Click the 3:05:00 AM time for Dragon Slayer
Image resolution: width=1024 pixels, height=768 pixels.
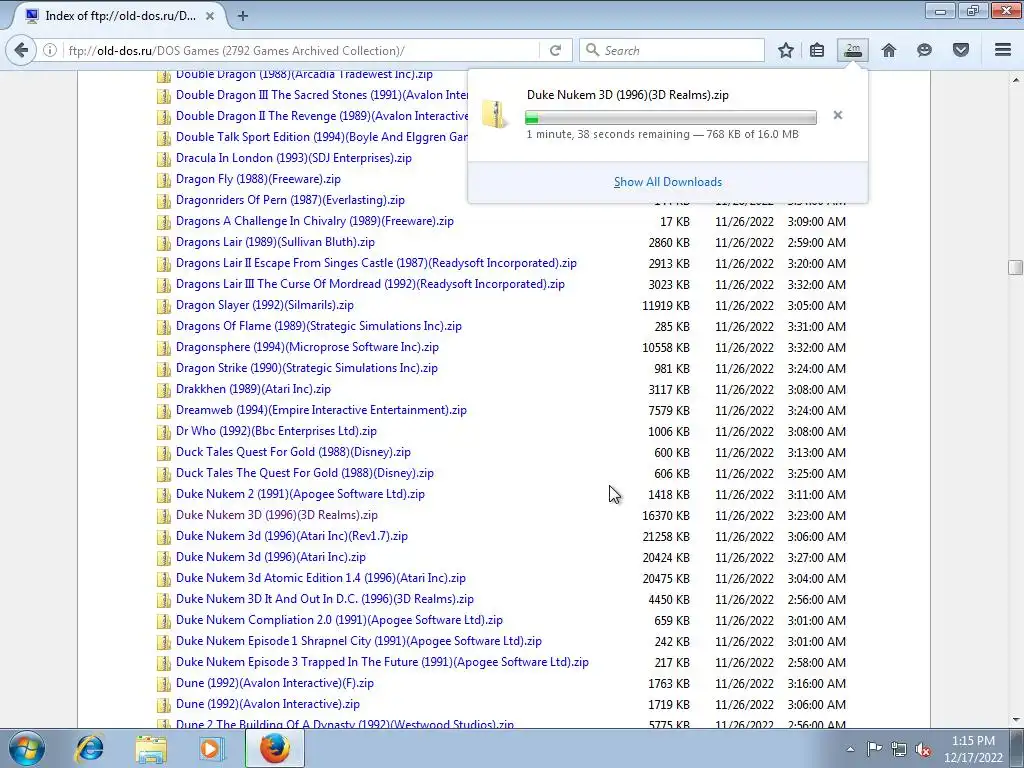[816, 306]
